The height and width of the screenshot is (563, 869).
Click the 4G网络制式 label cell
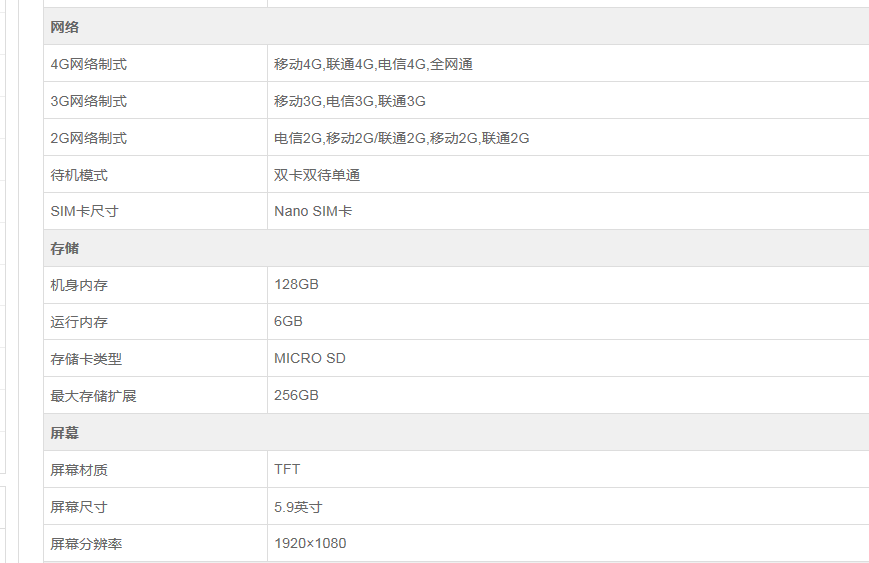89,64
